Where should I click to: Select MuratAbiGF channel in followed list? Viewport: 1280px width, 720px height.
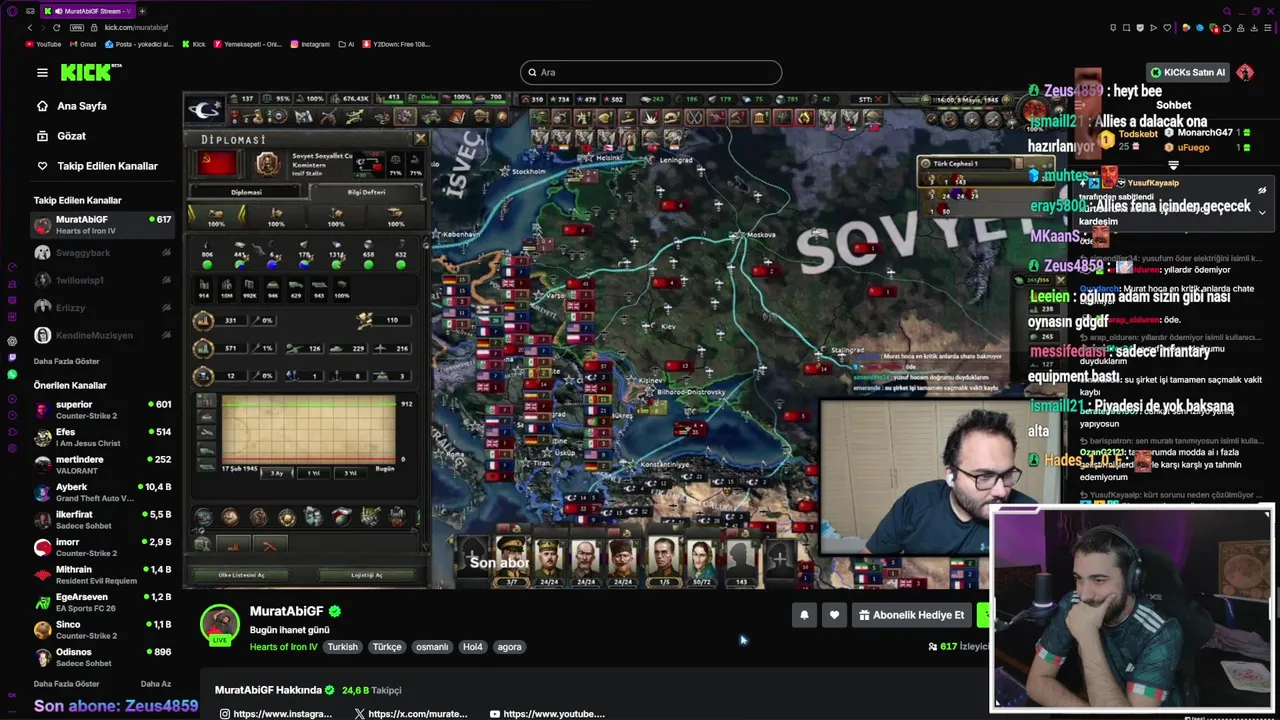click(x=103, y=225)
